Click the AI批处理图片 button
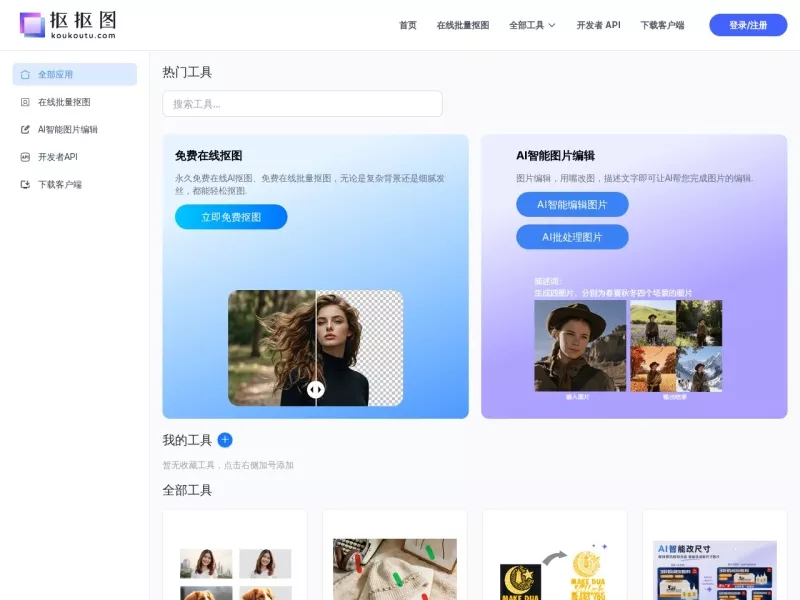This screenshot has height=600, width=800. pos(572,237)
